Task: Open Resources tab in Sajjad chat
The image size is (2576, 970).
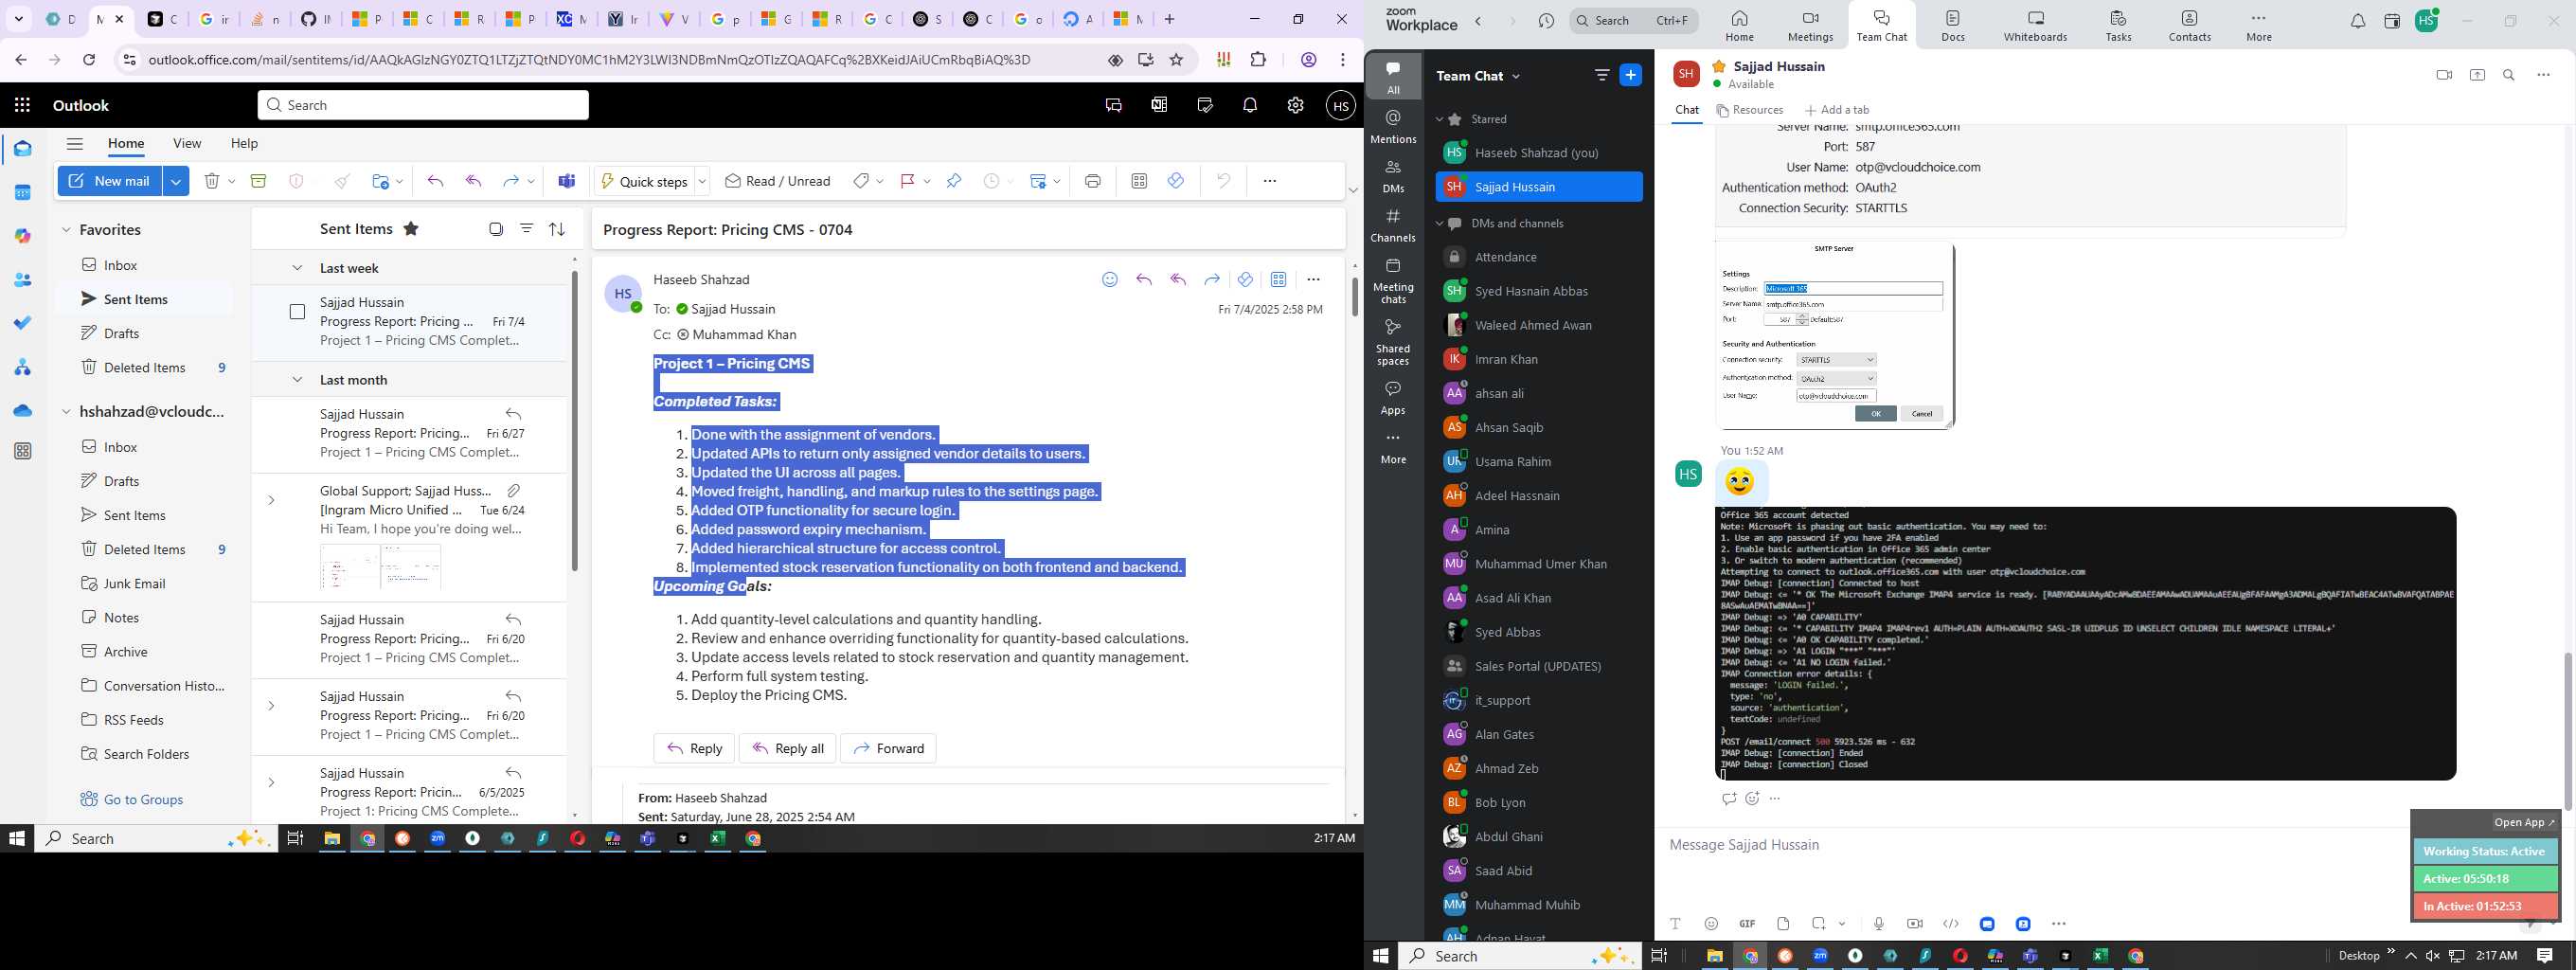Action: point(1750,110)
